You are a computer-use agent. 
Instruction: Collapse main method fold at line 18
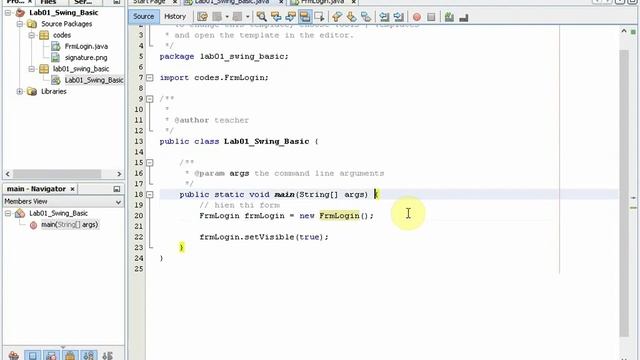[150, 195]
